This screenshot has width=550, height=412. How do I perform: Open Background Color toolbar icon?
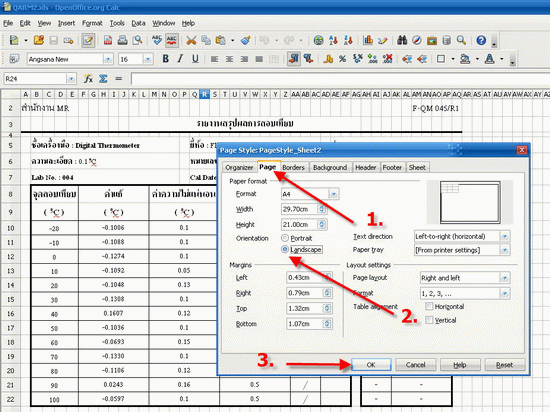coord(465,59)
